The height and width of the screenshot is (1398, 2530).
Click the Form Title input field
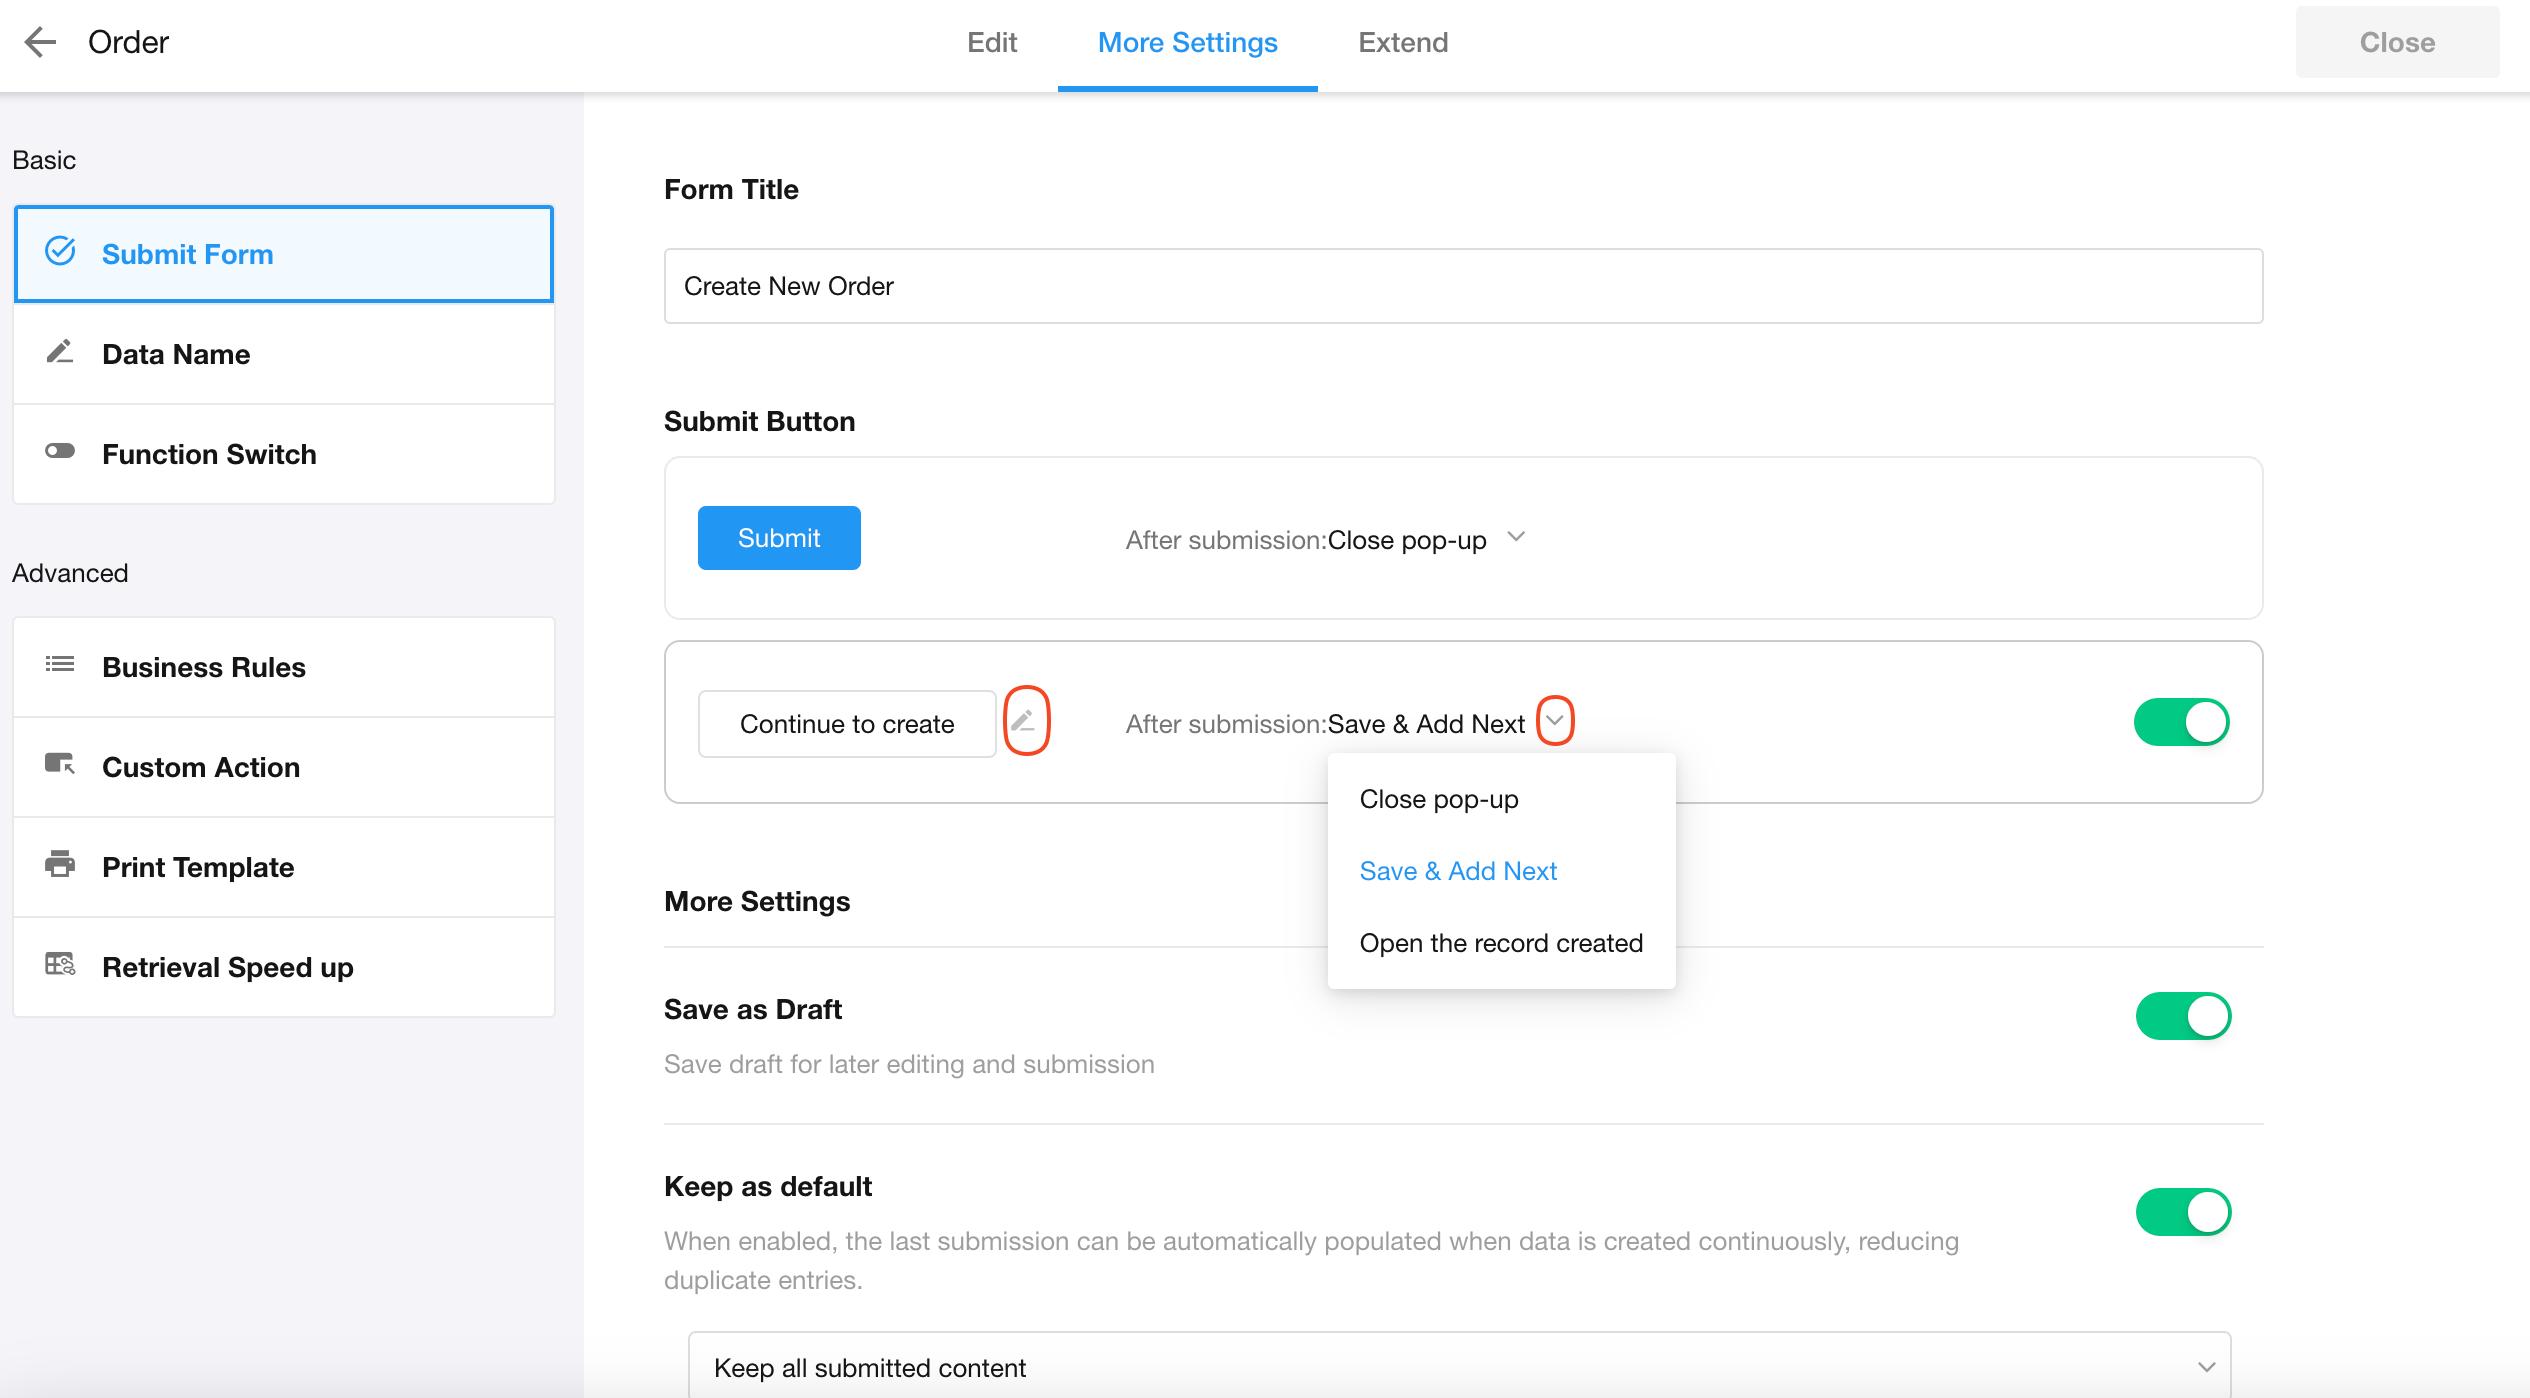[1462, 286]
